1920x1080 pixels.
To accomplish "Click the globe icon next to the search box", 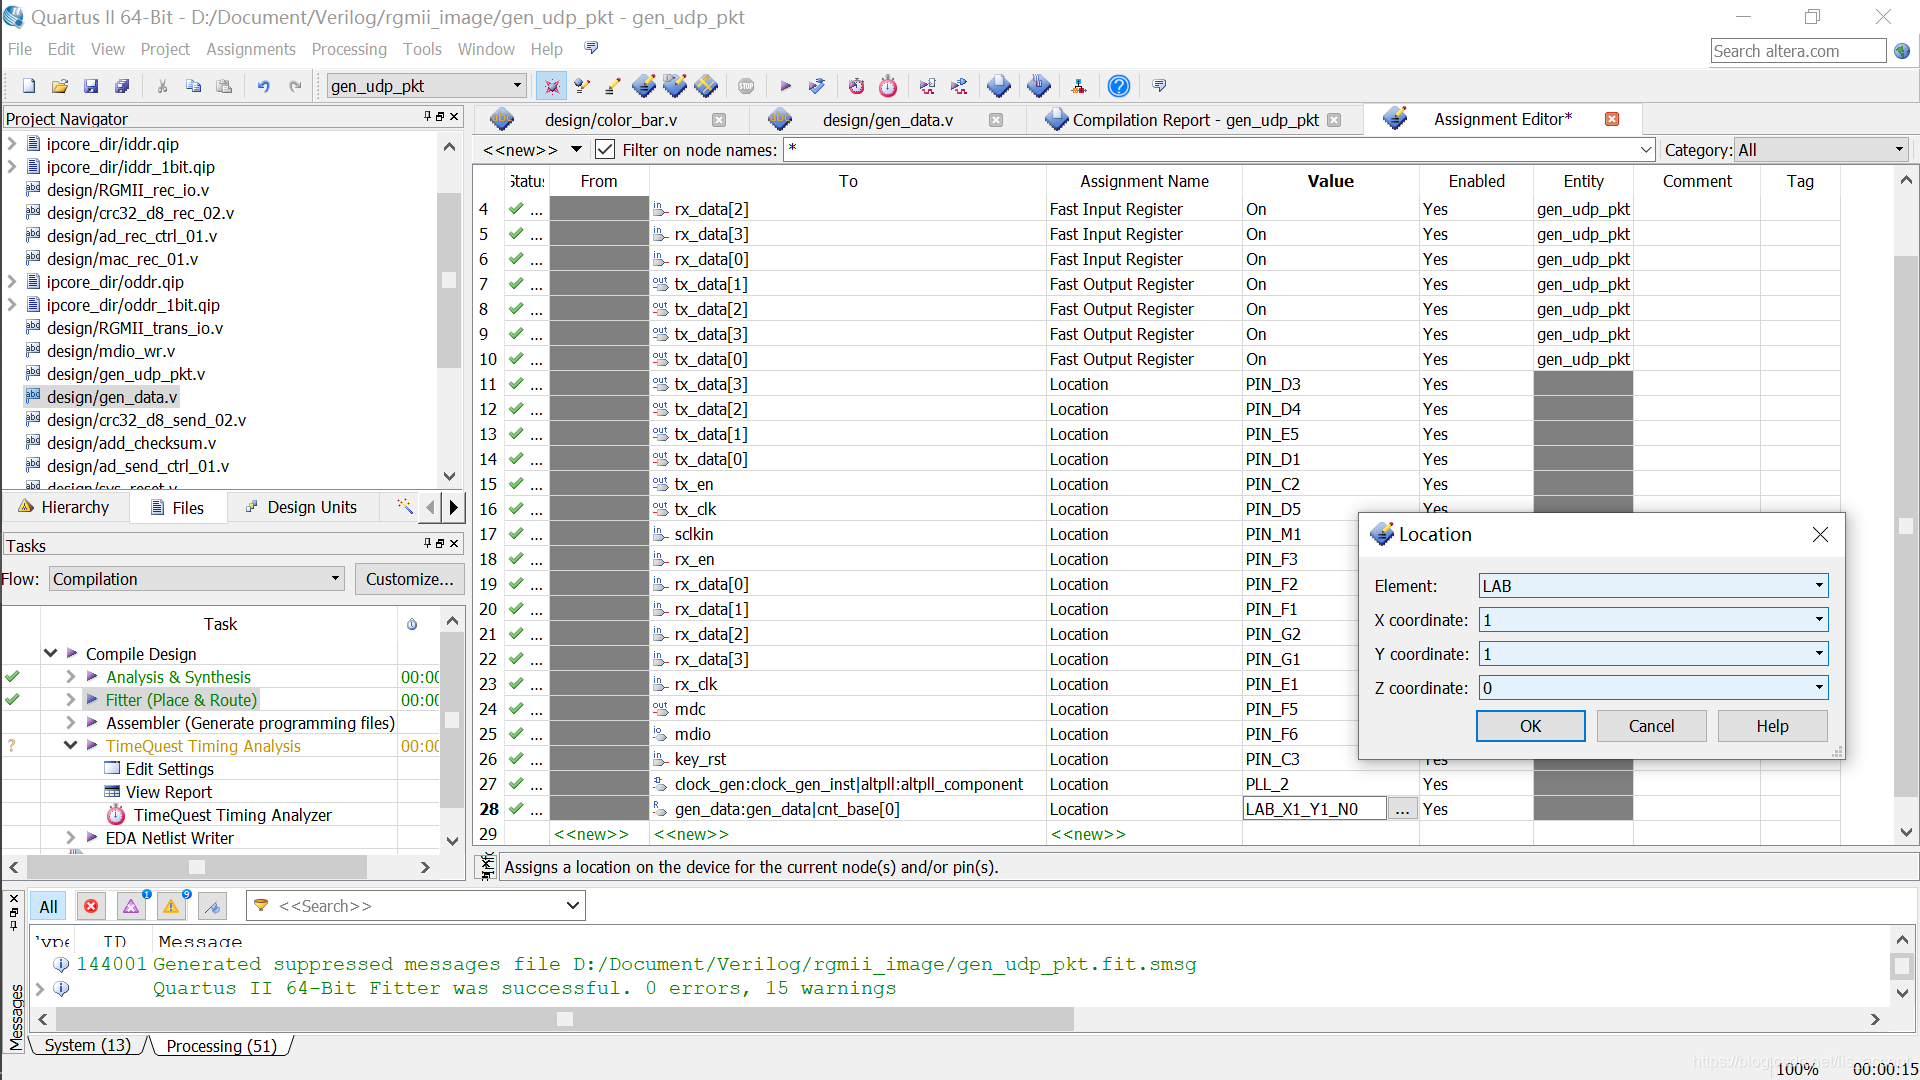I will pyautogui.click(x=1902, y=51).
